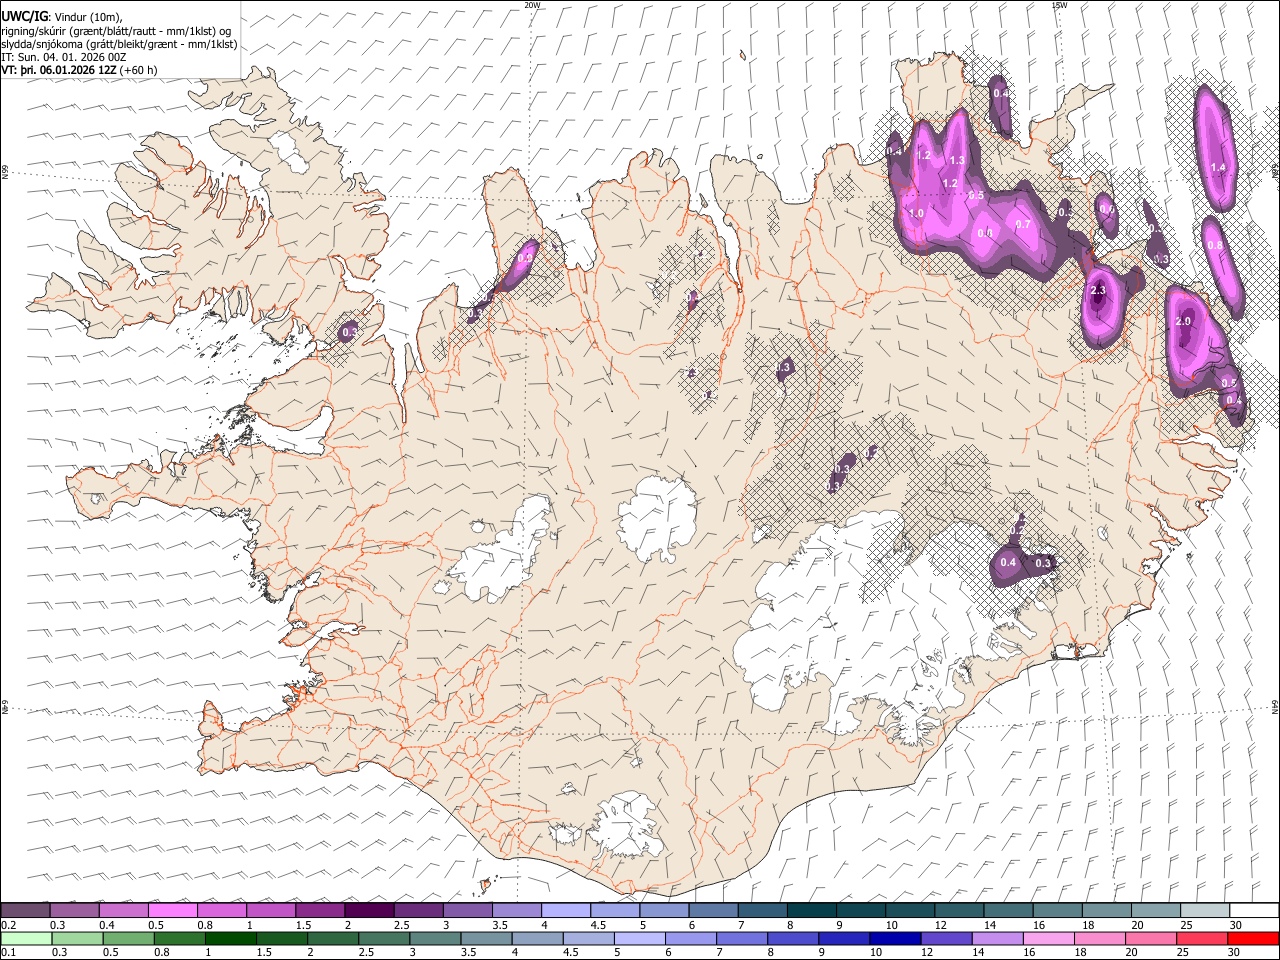Image resolution: width=1280 pixels, height=960 pixels.
Task: Select the bright pink 0.5 snow scale swatch
Action: tap(172, 910)
